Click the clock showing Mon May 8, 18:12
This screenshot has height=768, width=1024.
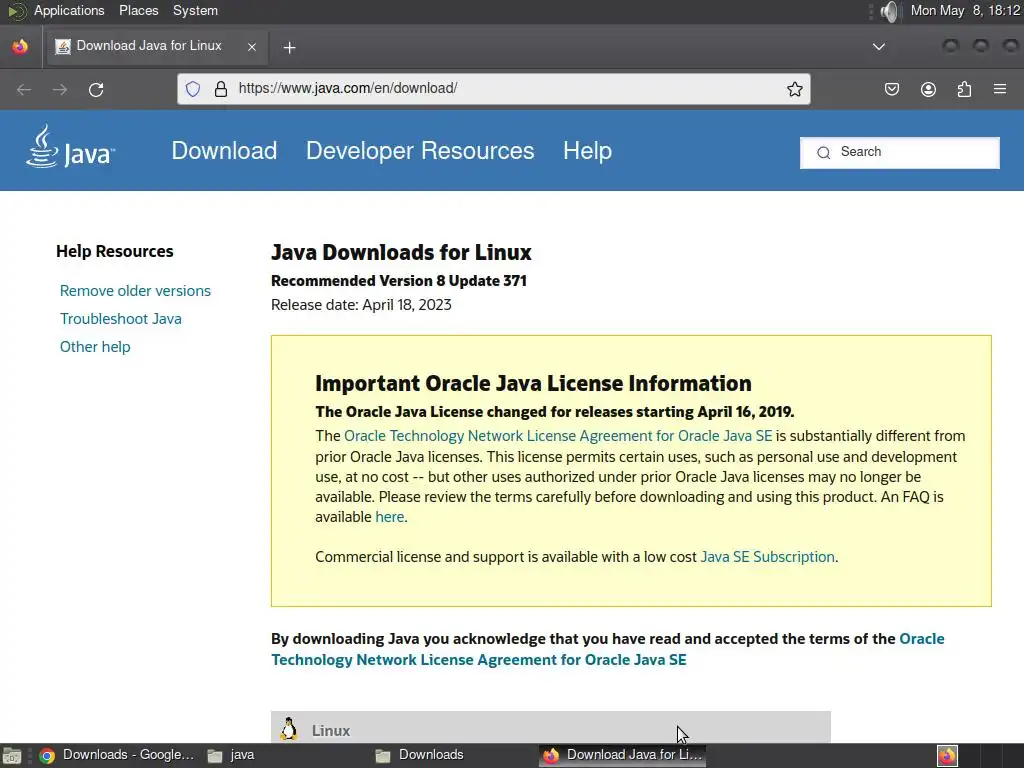click(x=965, y=10)
